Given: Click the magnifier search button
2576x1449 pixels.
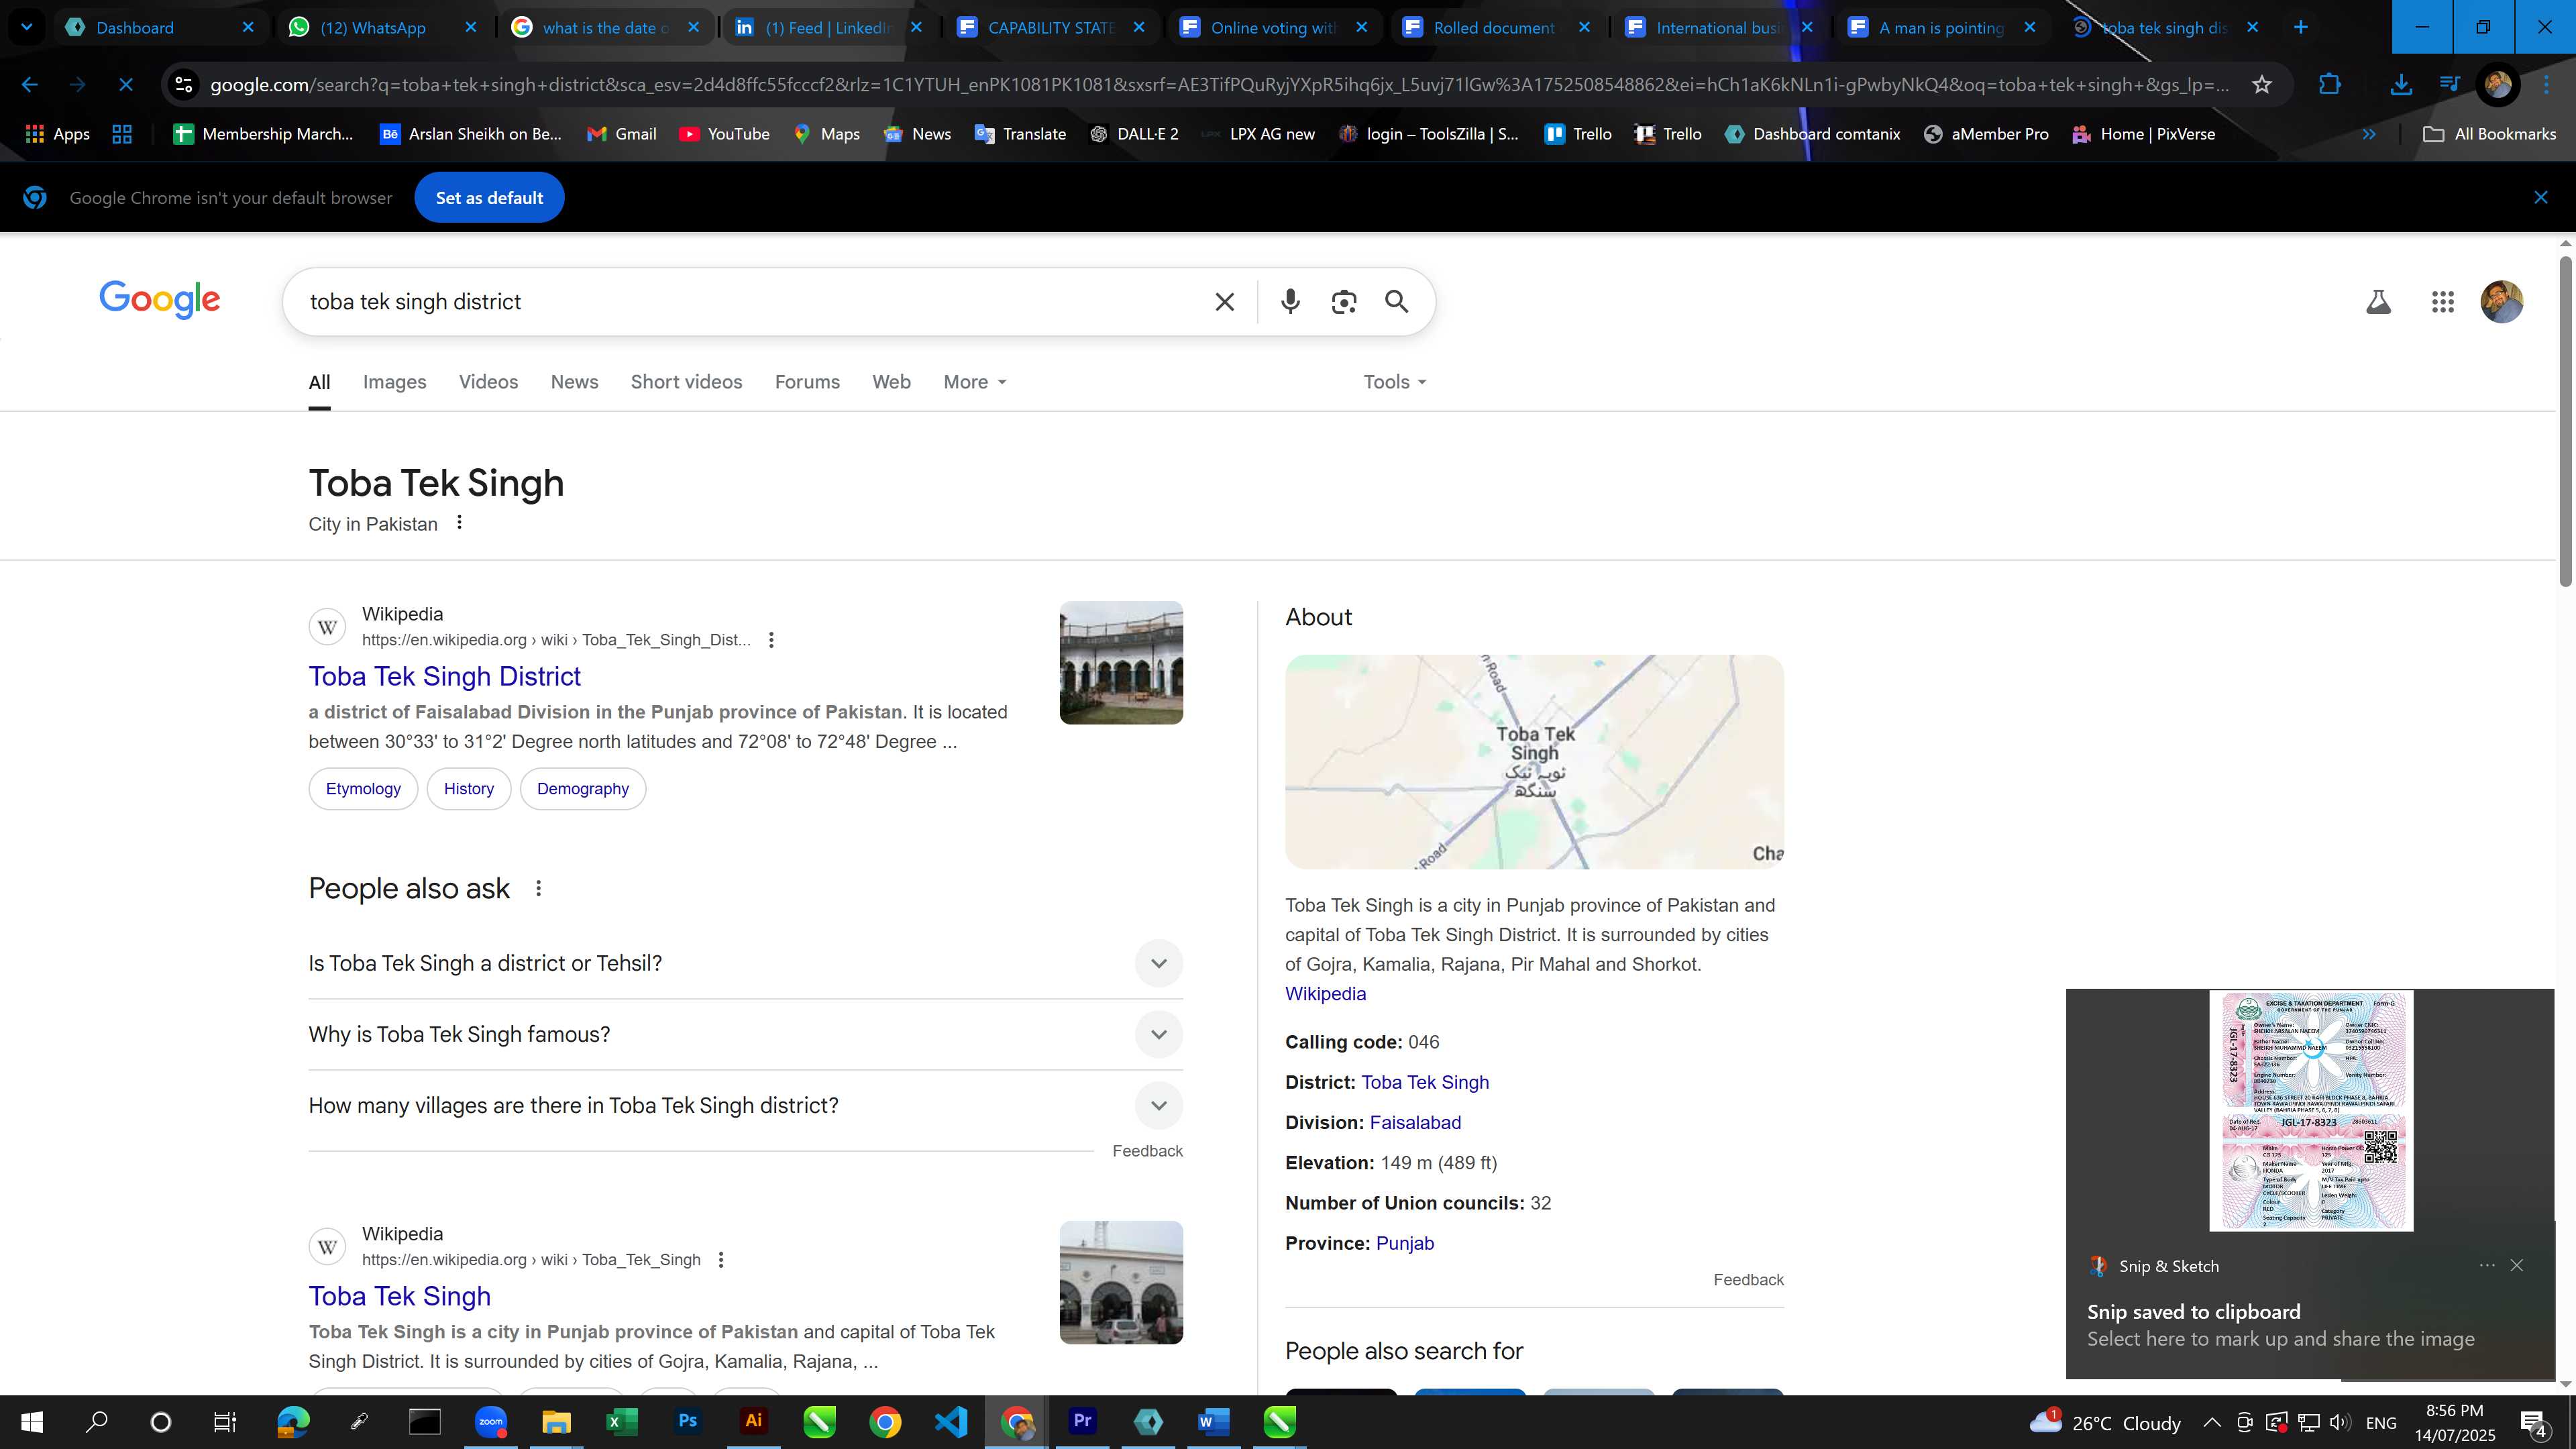Looking at the screenshot, I should point(1397,301).
